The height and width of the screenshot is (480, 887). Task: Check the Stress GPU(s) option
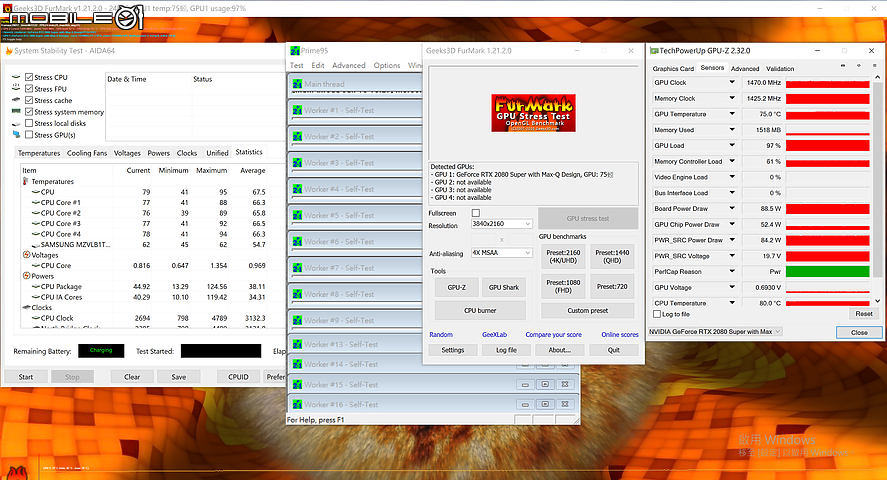pos(29,135)
